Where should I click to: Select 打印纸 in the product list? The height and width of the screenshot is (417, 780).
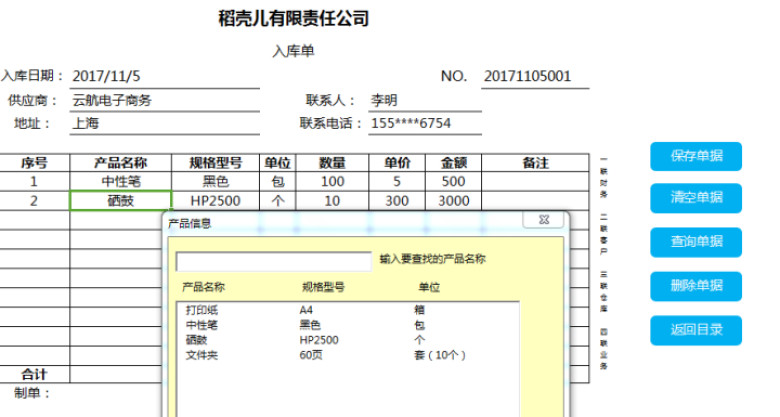201,310
